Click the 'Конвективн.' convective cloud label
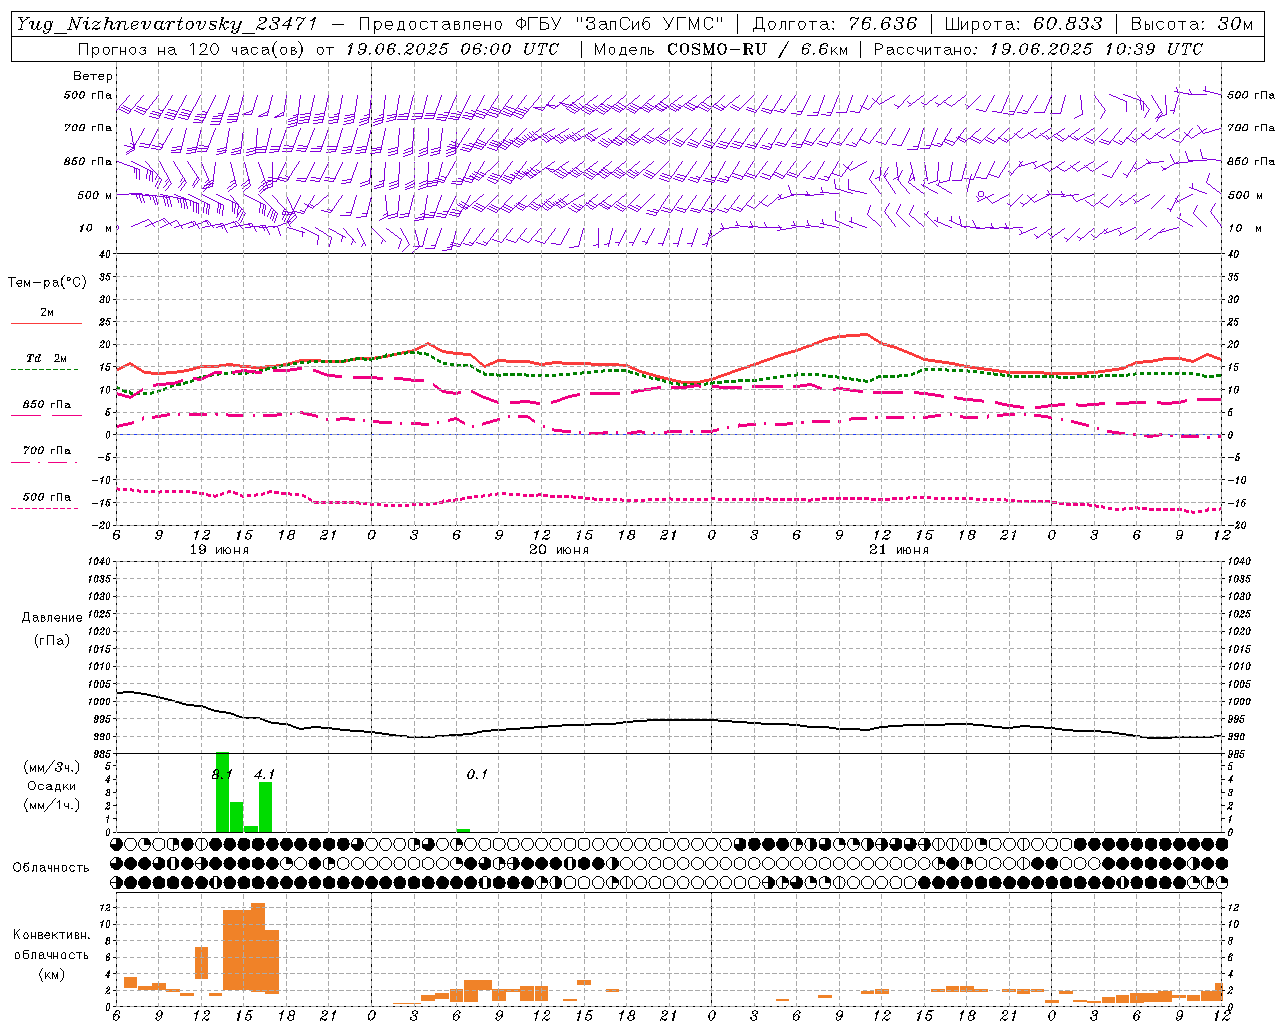 click(51, 935)
